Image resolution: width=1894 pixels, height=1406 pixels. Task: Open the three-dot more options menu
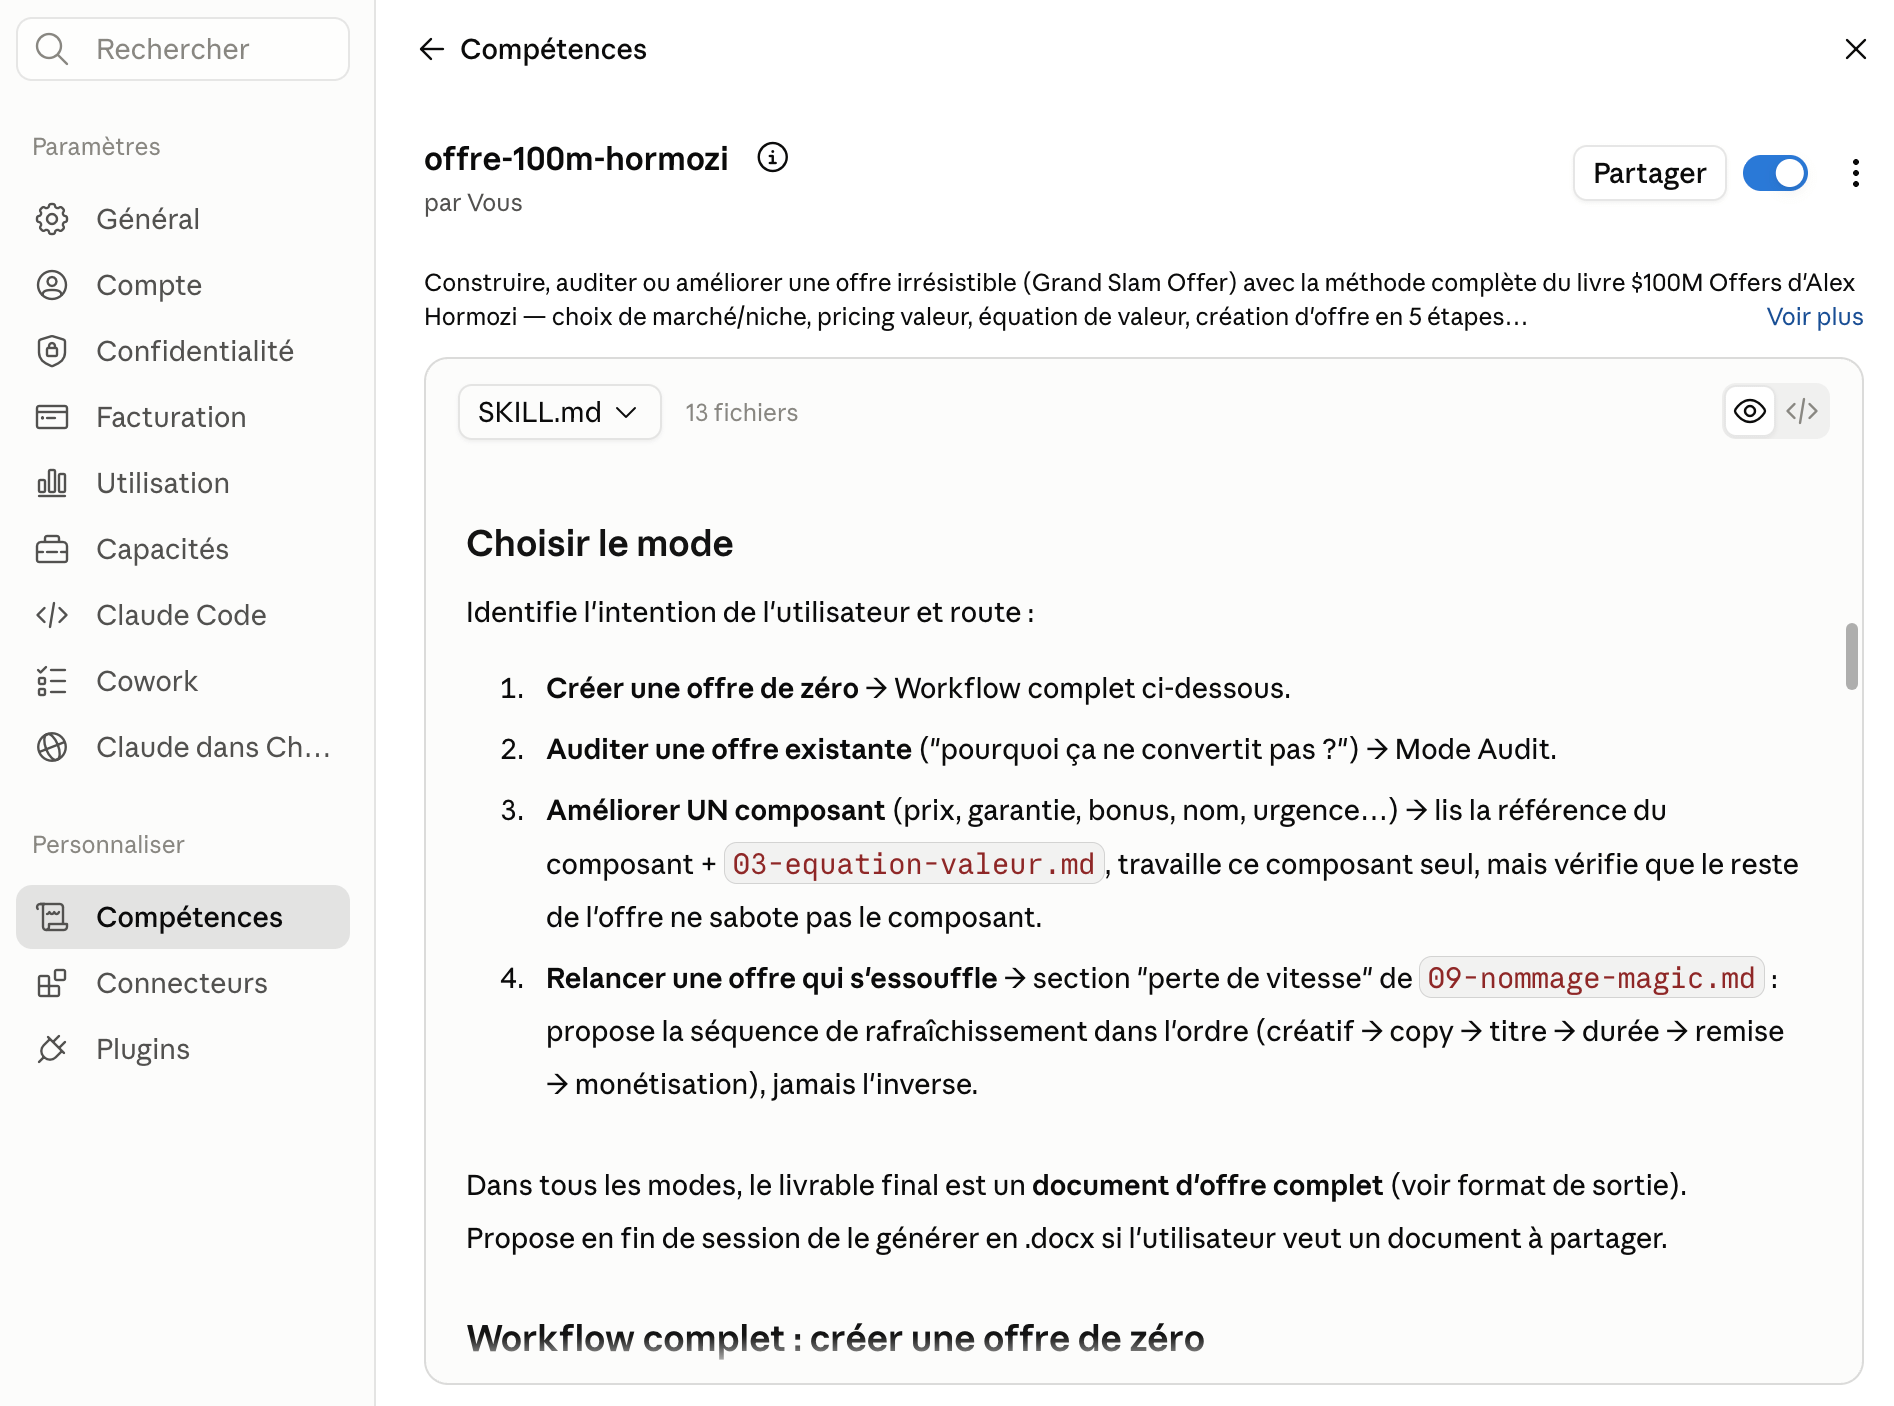[x=1855, y=173]
